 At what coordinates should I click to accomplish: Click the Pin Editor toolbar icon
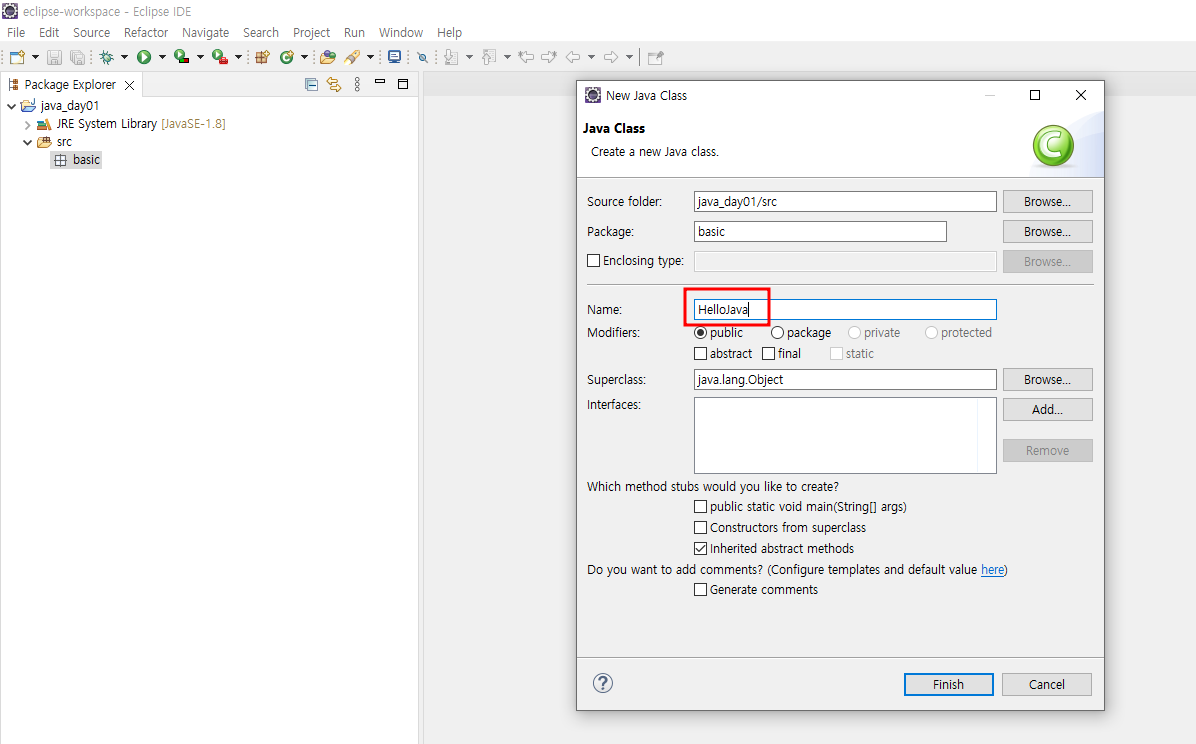click(x=655, y=57)
